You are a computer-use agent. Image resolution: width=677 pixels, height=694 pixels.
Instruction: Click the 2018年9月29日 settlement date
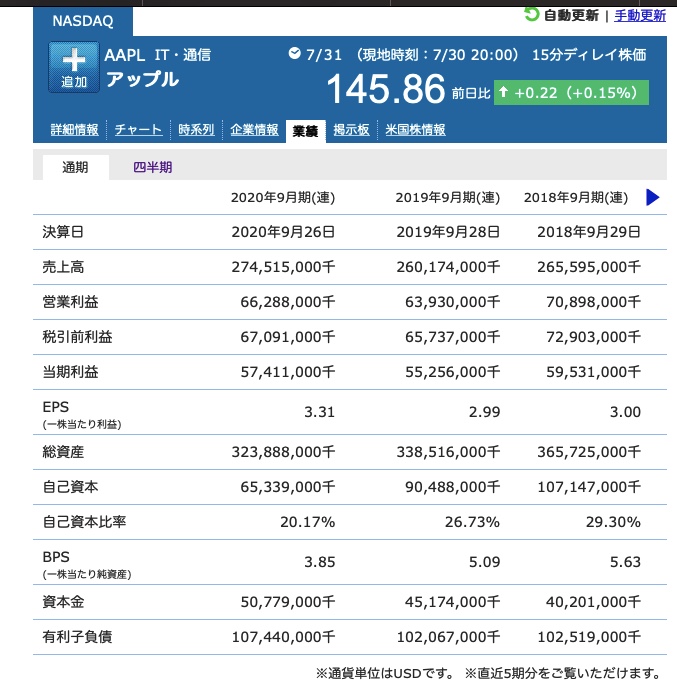(x=589, y=232)
